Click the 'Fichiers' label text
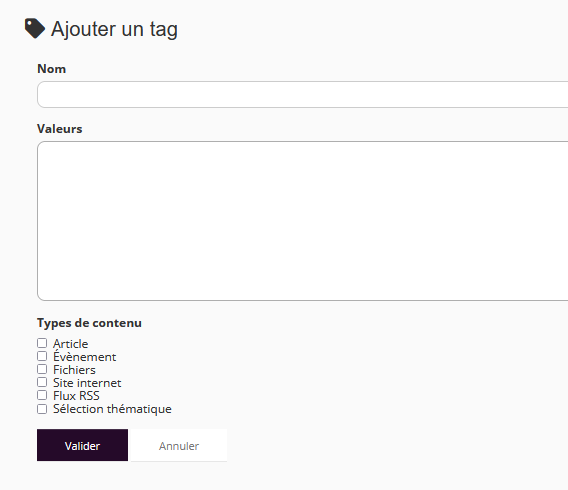 (x=74, y=370)
